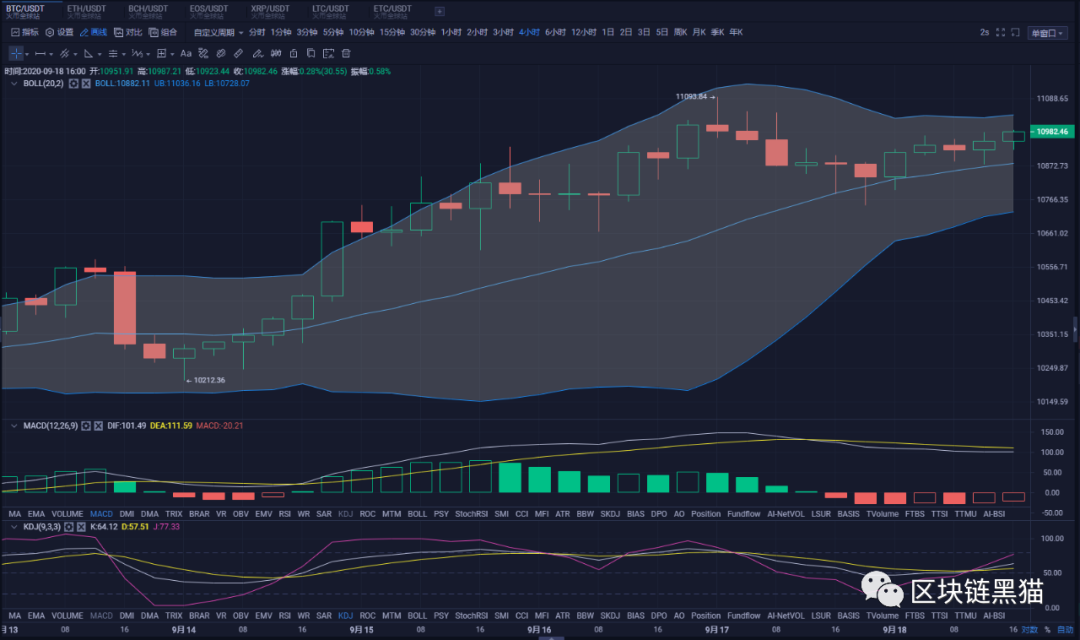Switch to the LTC/USDT tab

click(x=331, y=11)
